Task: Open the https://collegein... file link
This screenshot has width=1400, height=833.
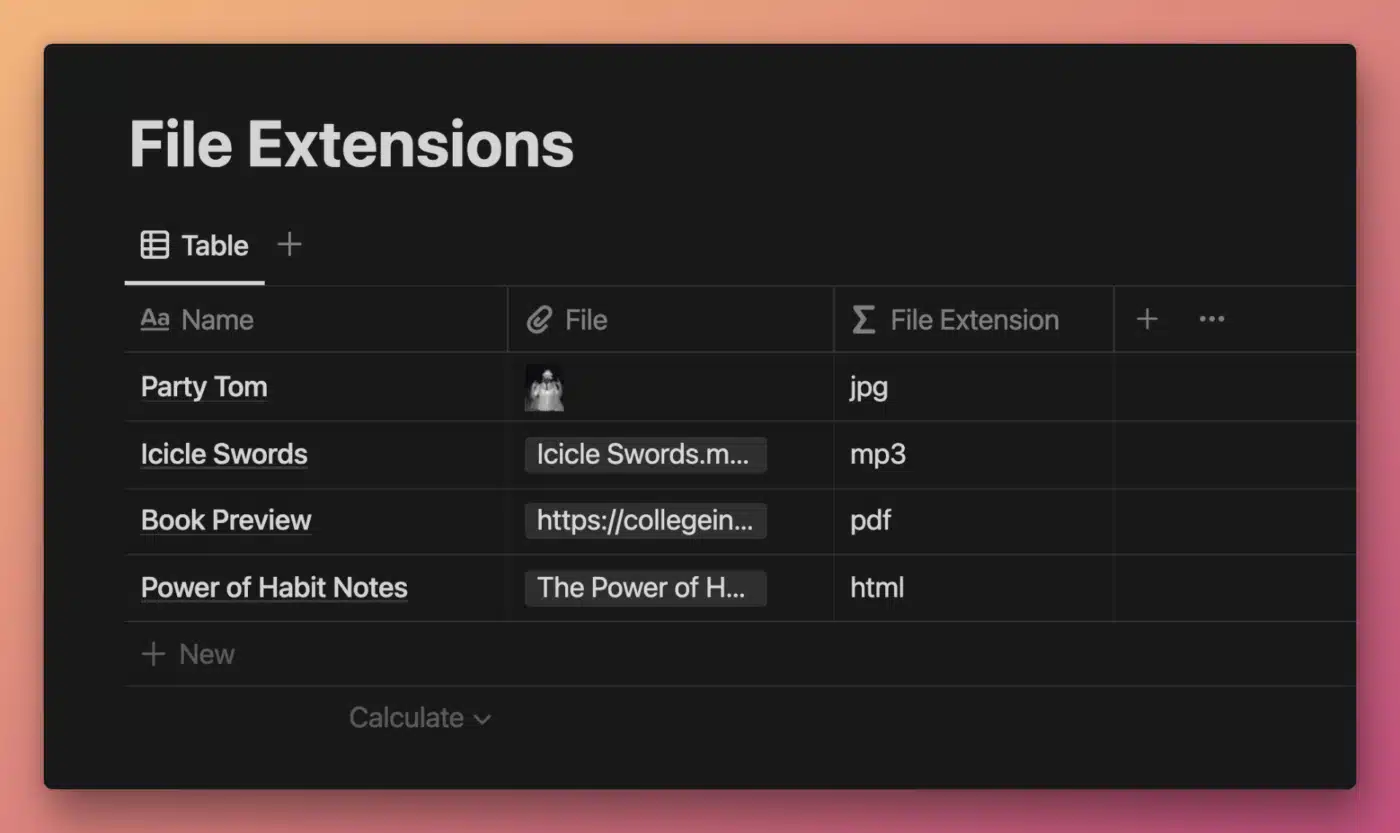Action: pos(645,521)
